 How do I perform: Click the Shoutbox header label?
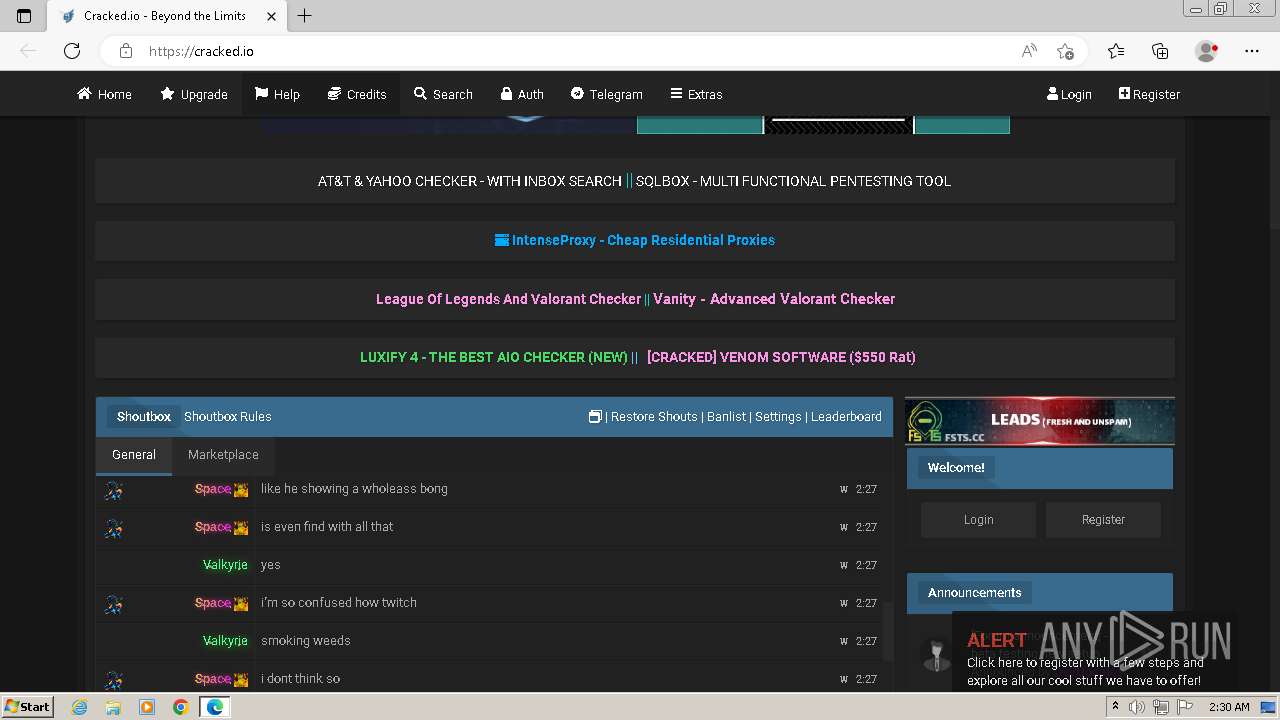tap(144, 417)
